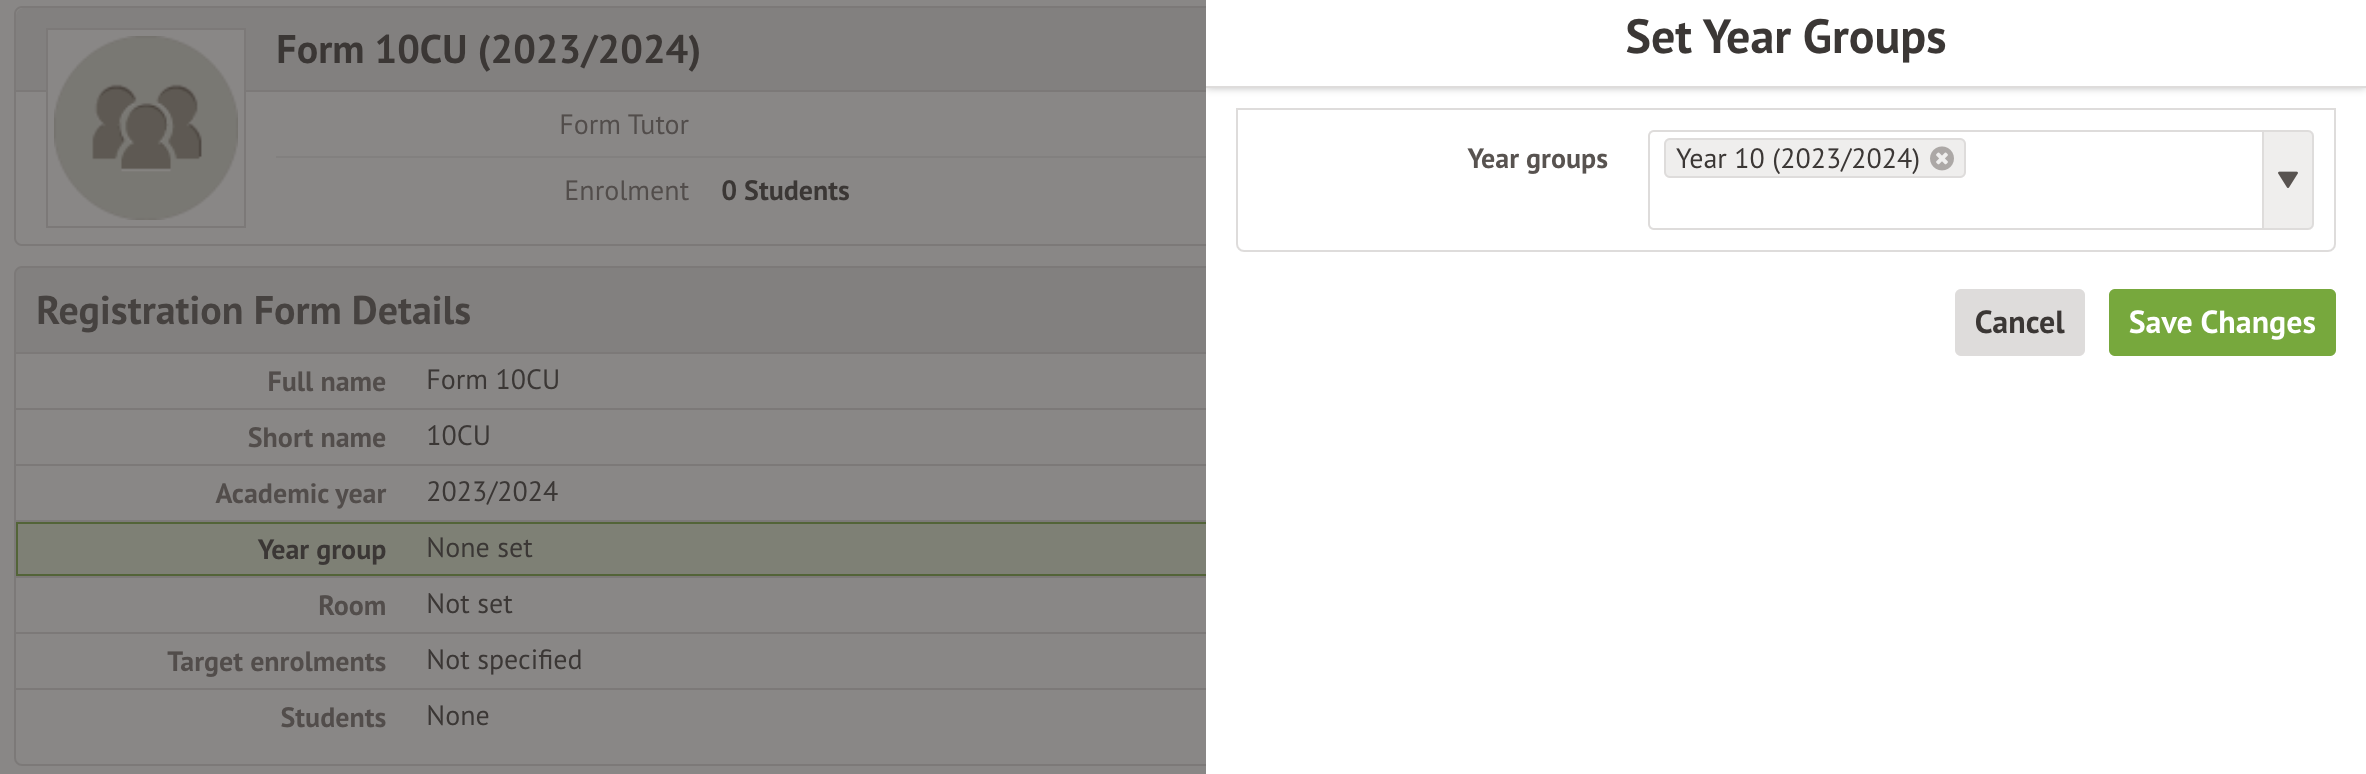Expand the Year groups dropdown arrow
This screenshot has height=774, width=2366.
coord(2287,180)
